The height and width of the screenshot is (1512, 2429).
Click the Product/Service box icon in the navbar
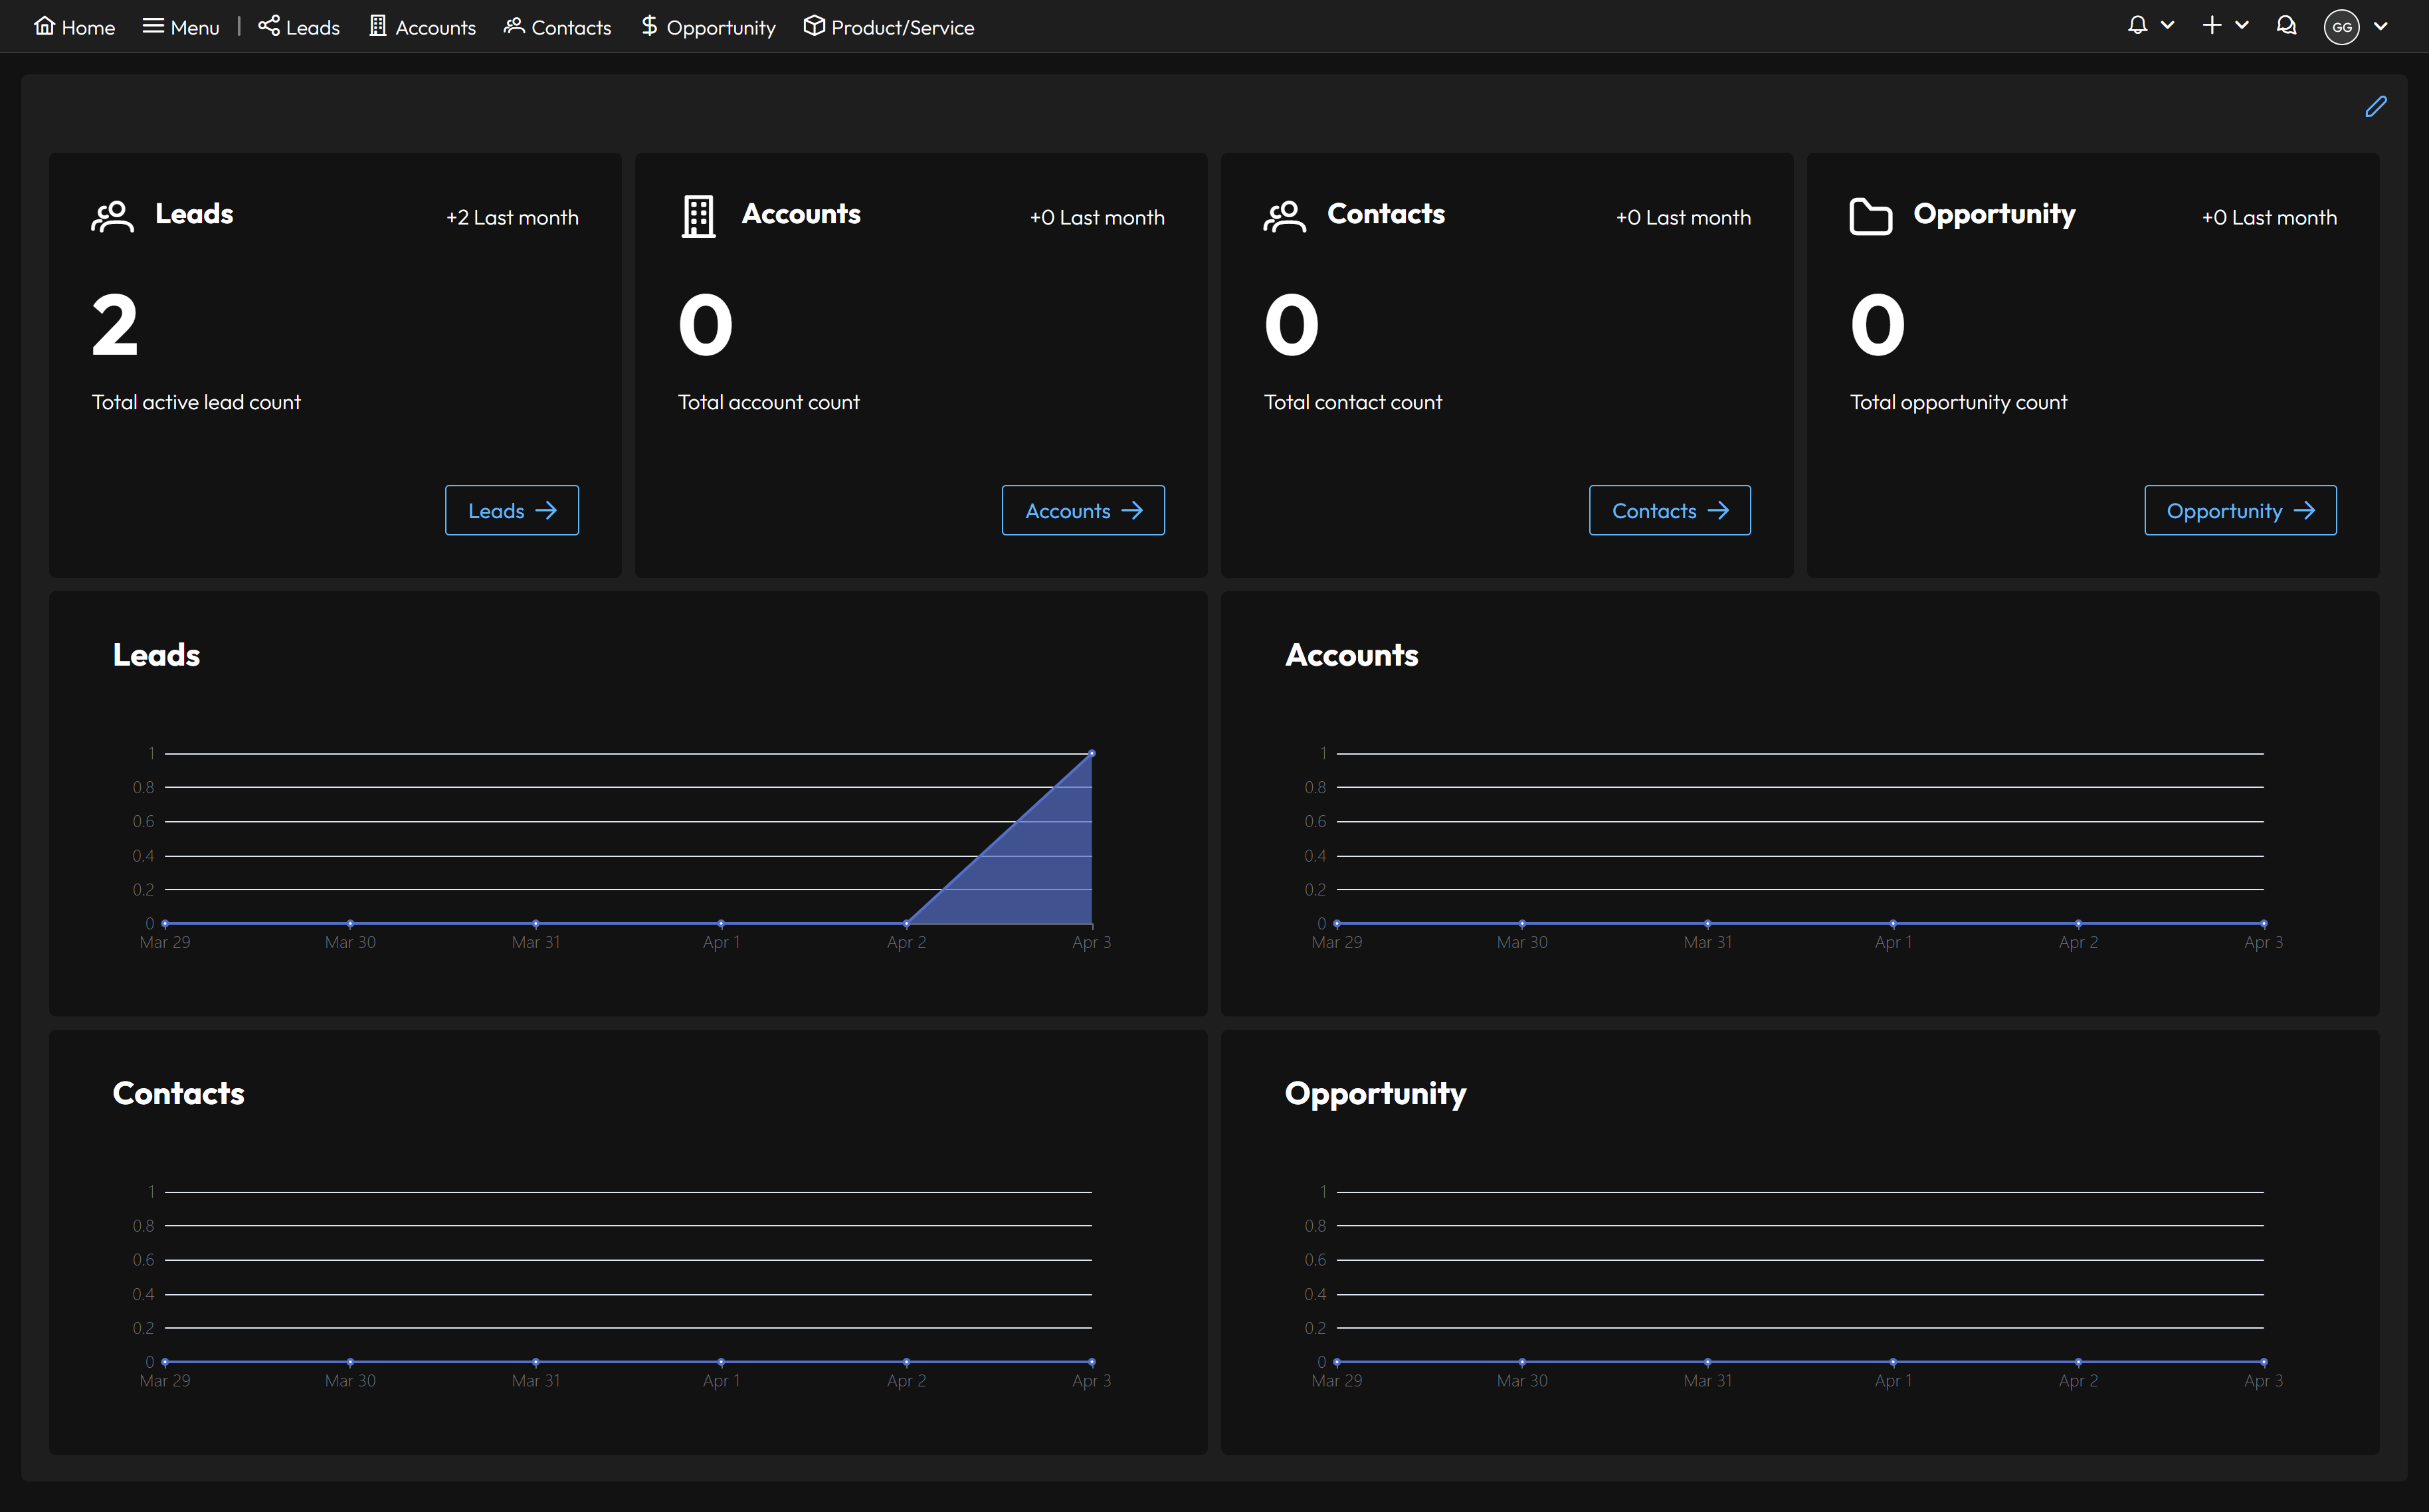(814, 26)
